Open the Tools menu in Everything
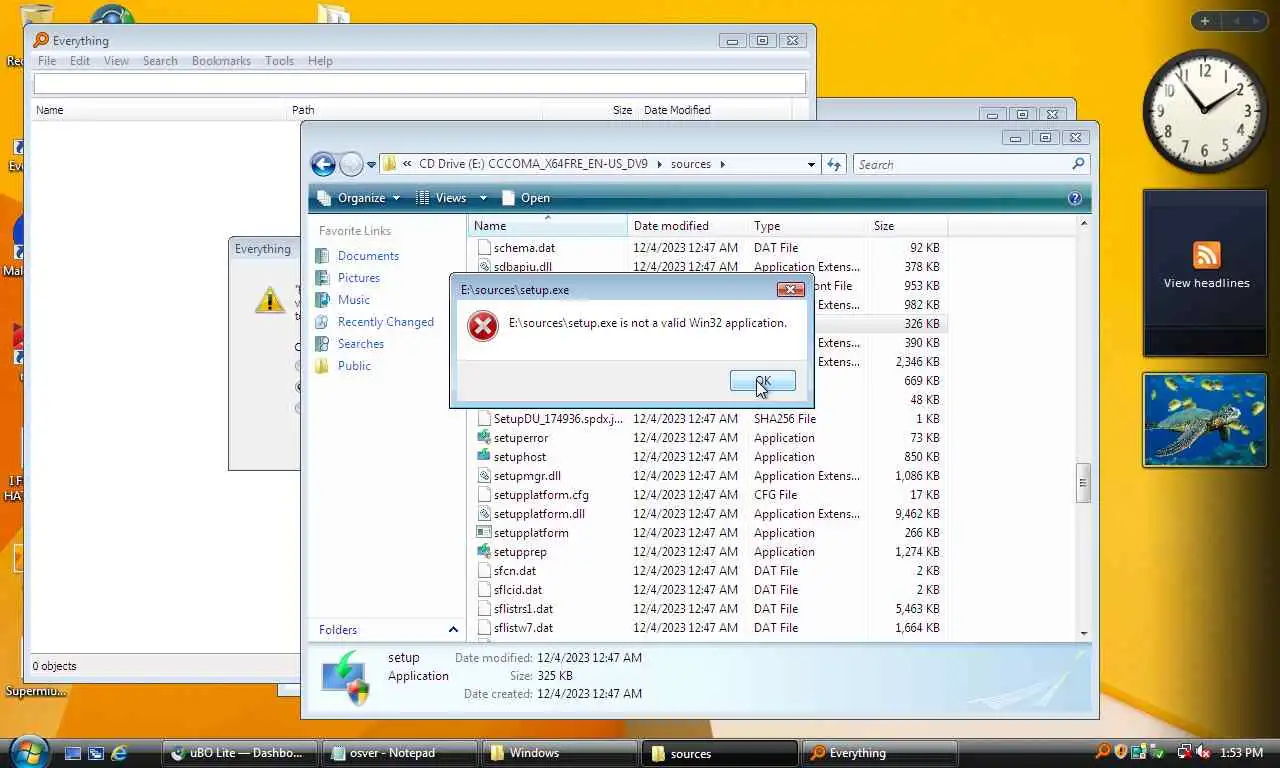 pos(279,61)
